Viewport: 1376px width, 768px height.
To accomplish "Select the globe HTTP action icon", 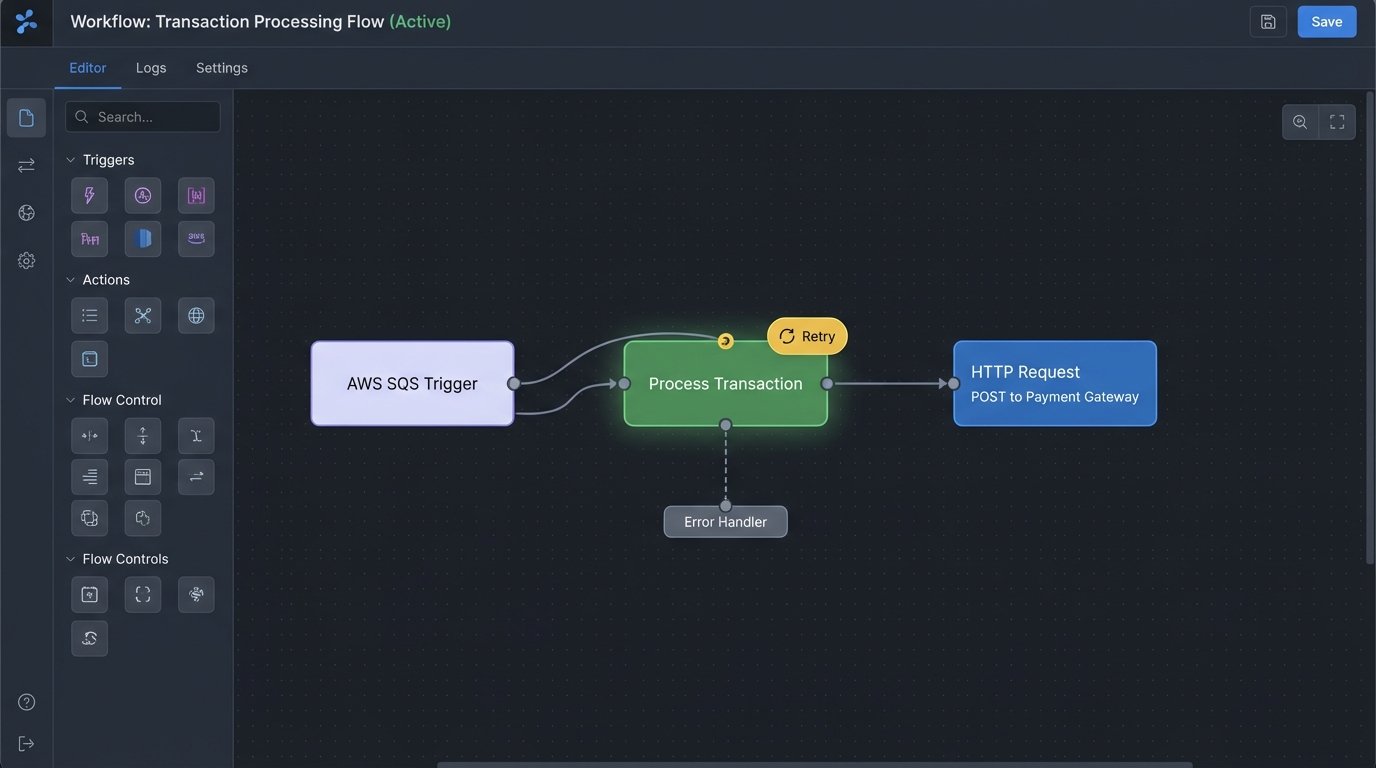I will (x=196, y=313).
